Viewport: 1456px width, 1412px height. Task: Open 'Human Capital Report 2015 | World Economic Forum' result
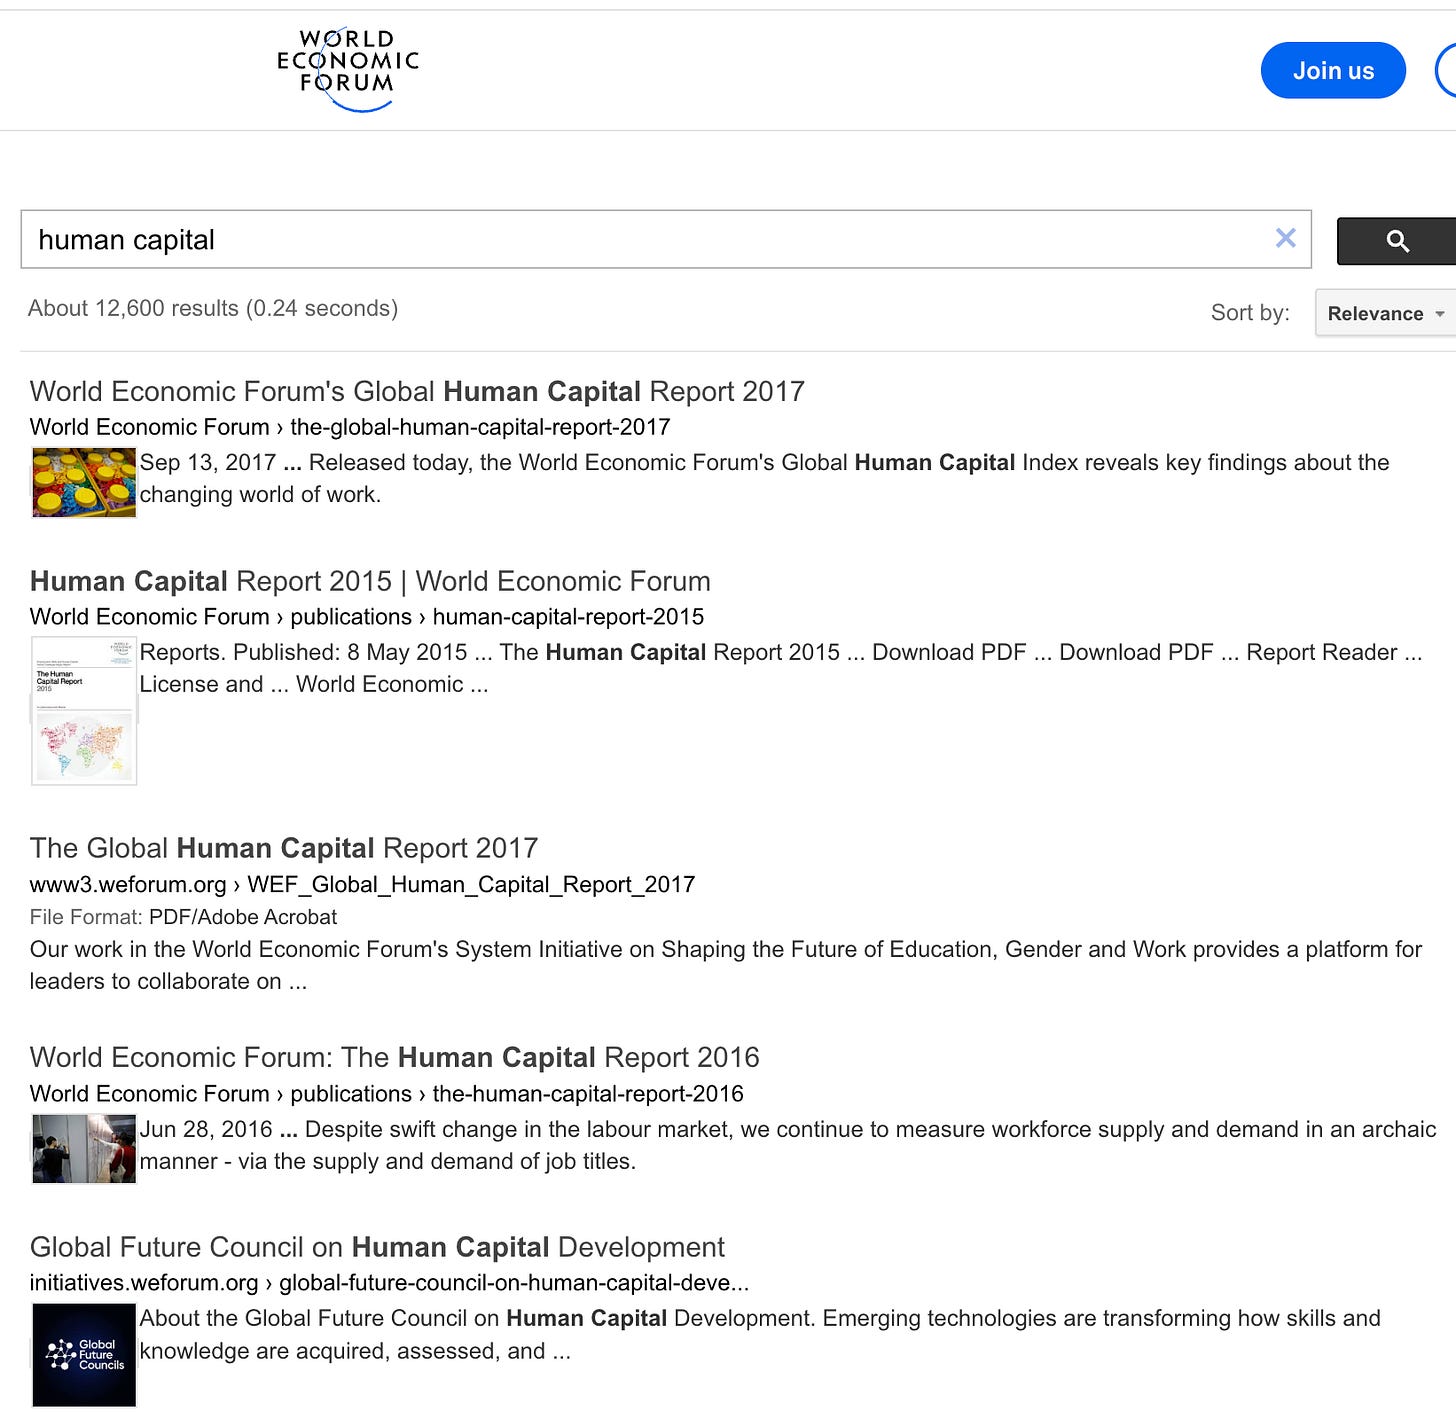coord(370,581)
